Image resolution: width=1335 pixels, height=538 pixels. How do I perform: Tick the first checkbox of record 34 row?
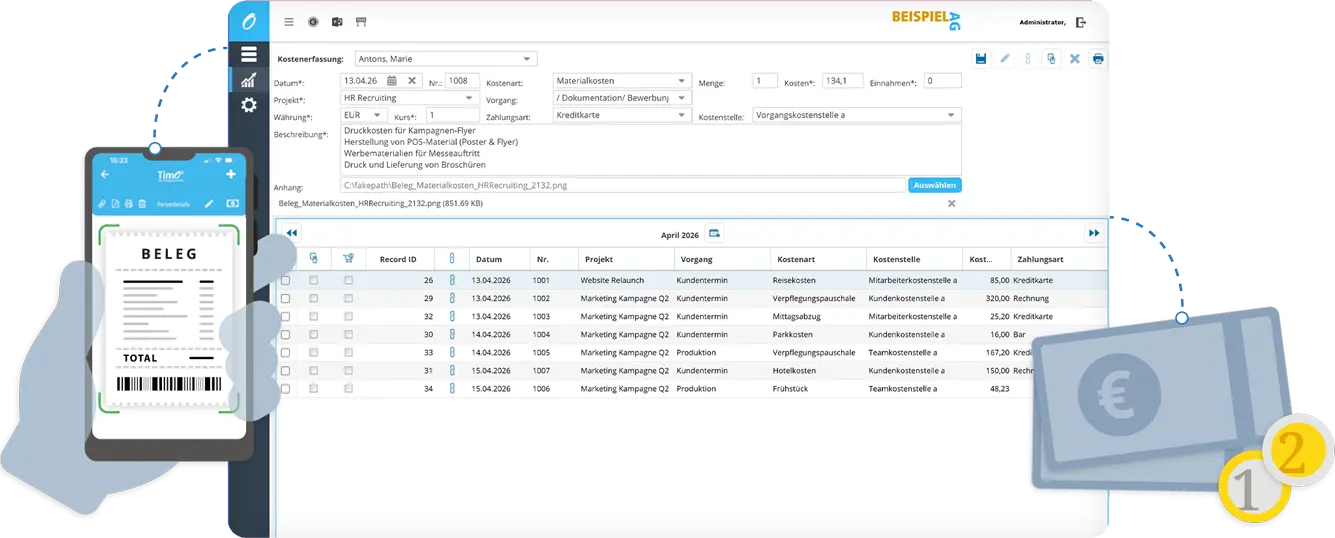tap(285, 388)
